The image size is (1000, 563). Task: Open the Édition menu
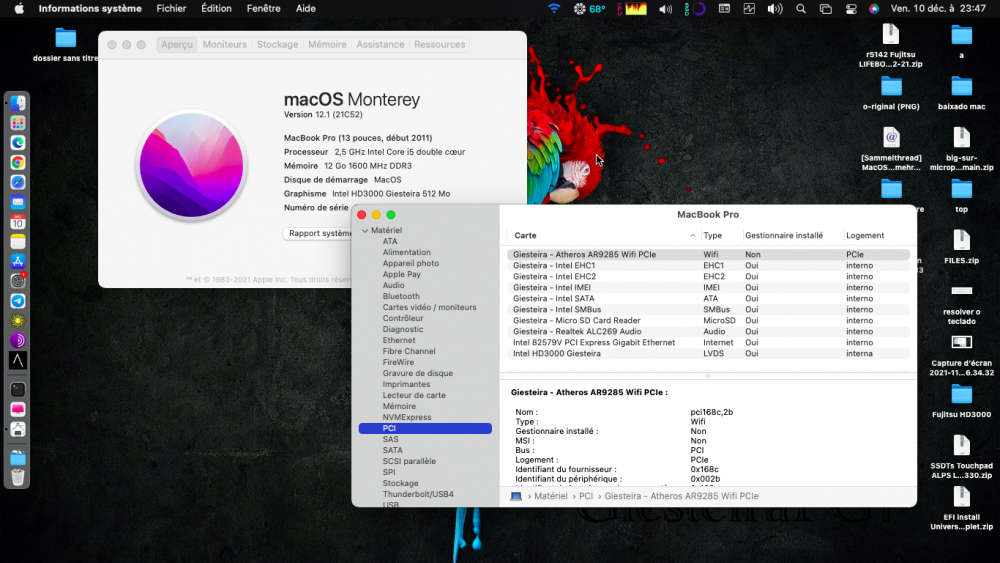coord(216,8)
